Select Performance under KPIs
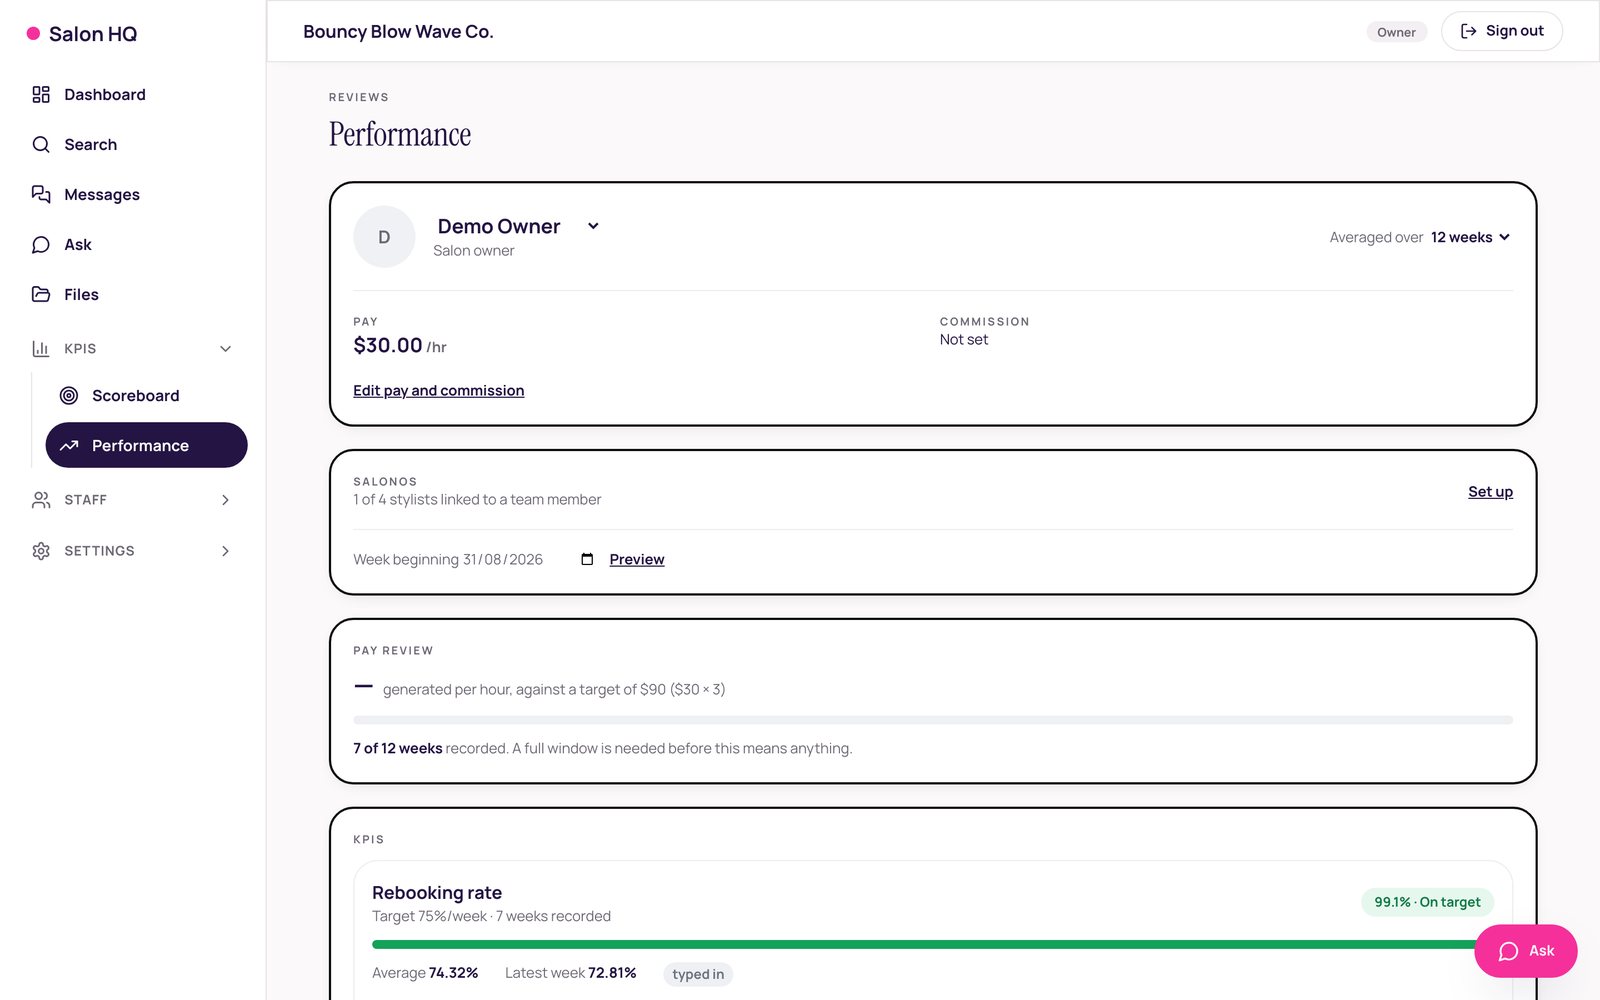Viewport: 1600px width, 1000px height. [146, 445]
